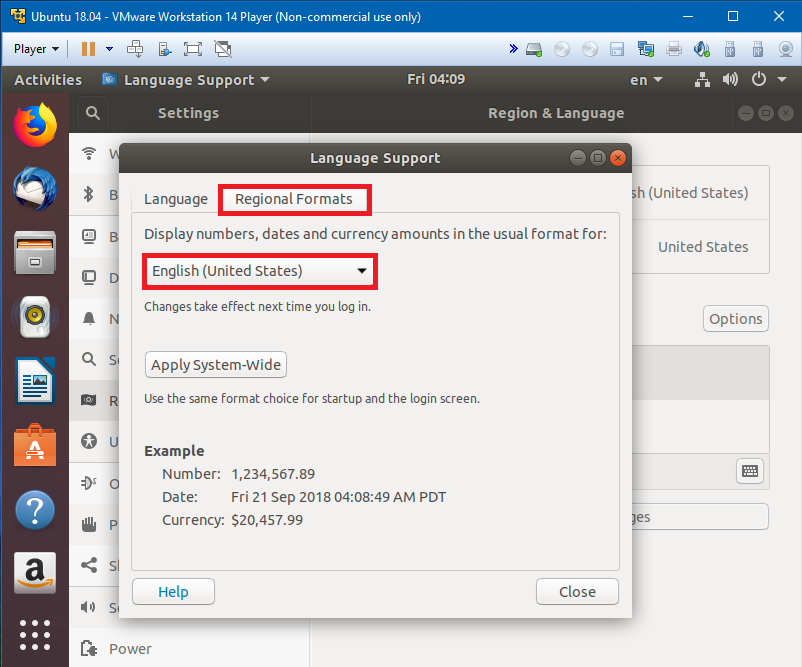Screen dimensions: 802x667
Task: Open the VMware Player menu dropdown
Action: point(37,48)
